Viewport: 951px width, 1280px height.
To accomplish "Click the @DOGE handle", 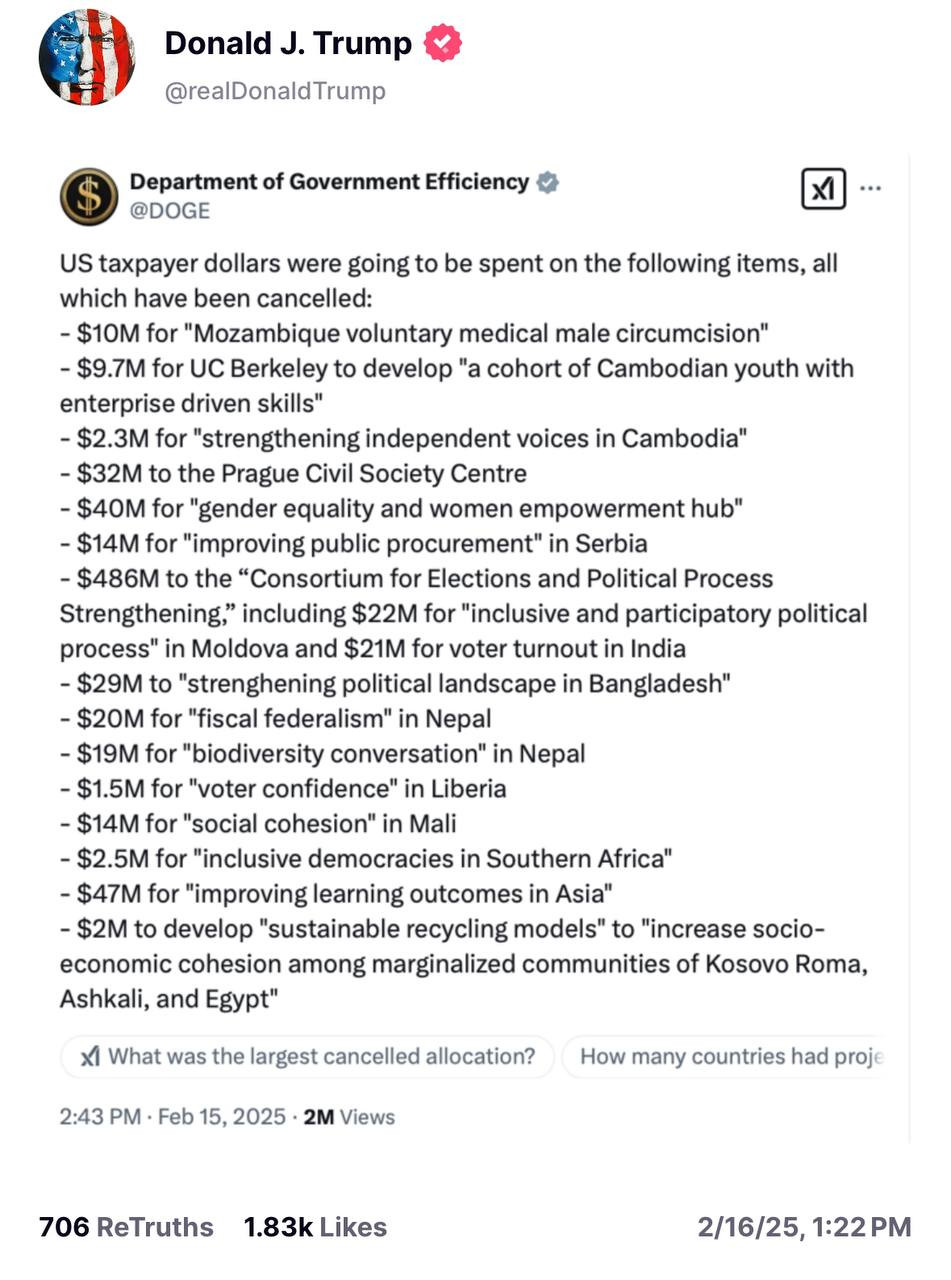I will pyautogui.click(x=170, y=211).
